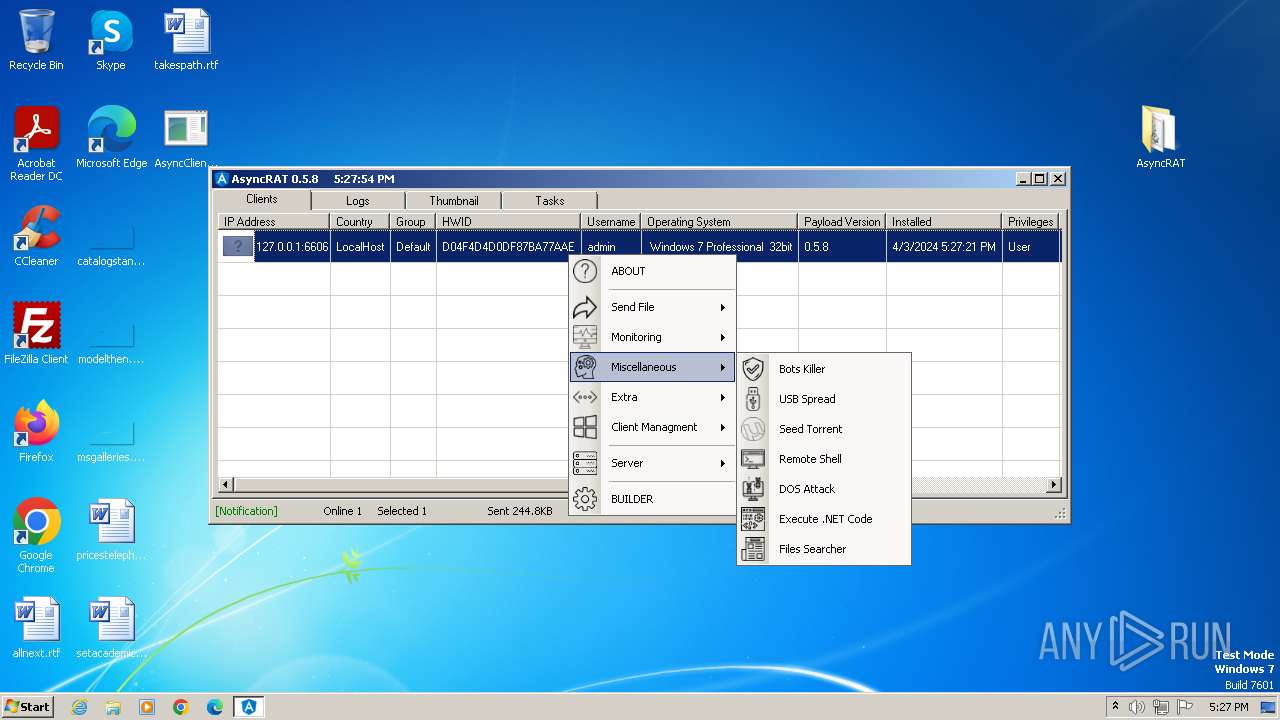Screen dimensions: 1280x720
Task: Switch to the Thumbnail tab
Action: [x=454, y=201]
